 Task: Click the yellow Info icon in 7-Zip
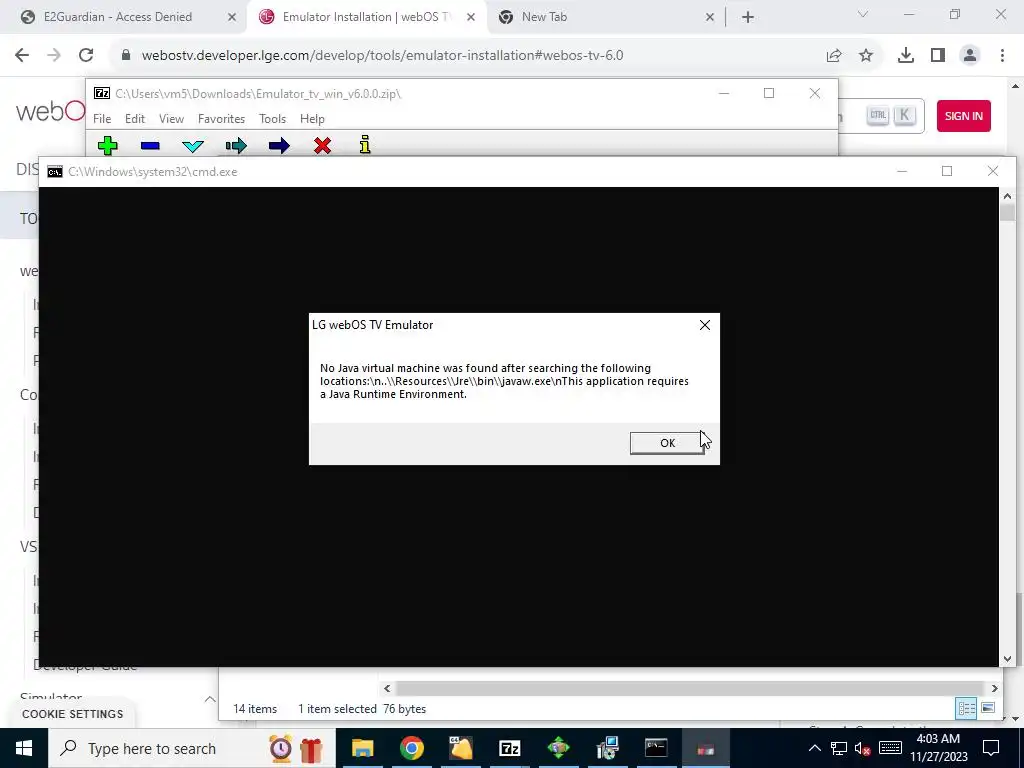pos(365,145)
